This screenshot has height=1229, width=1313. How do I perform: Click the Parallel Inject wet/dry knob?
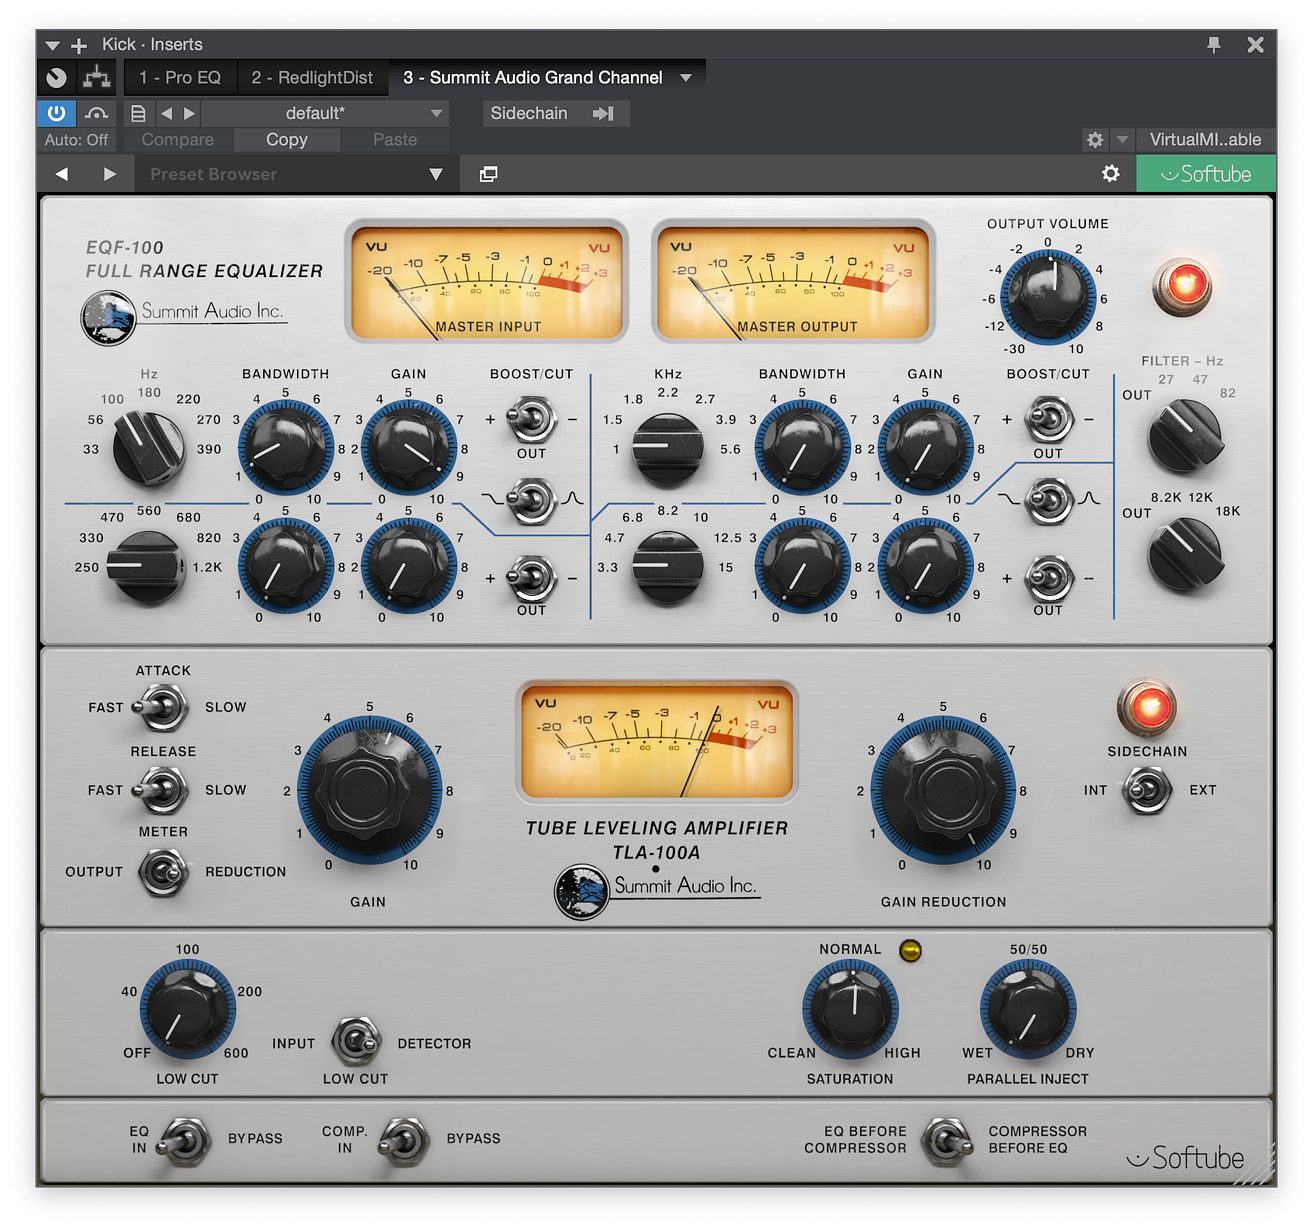pyautogui.click(x=1028, y=1009)
